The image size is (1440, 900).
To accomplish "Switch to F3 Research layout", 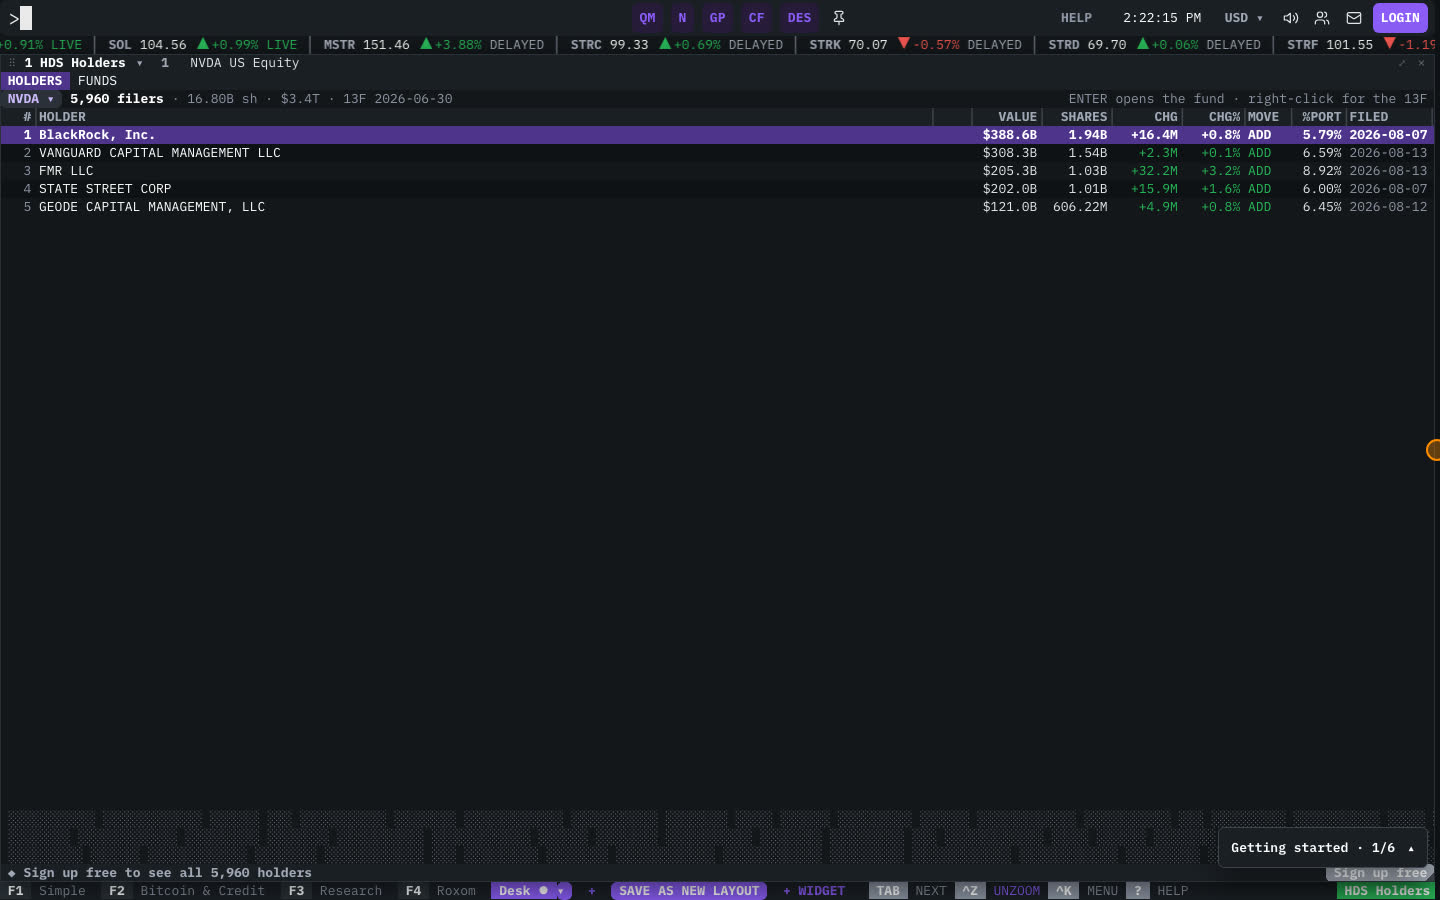I will pyautogui.click(x=335, y=891).
